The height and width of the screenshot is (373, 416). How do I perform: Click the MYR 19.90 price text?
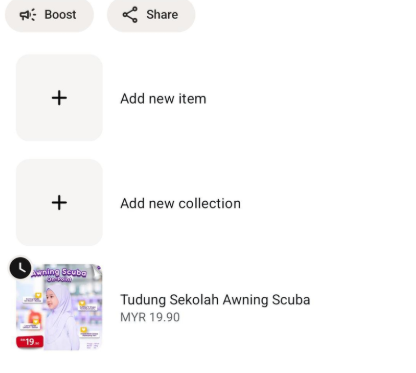pos(150,317)
